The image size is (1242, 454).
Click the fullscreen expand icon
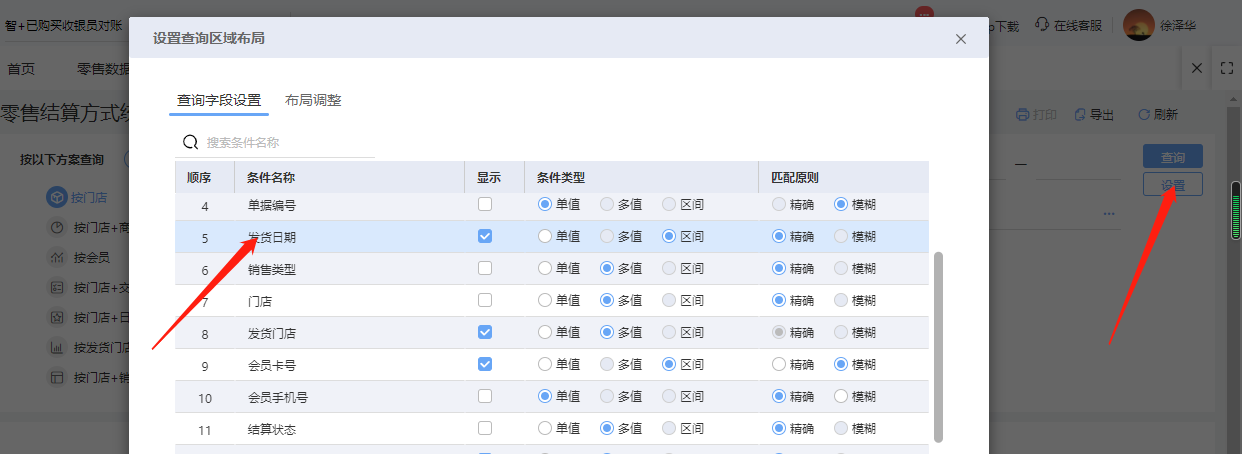pos(1227,69)
